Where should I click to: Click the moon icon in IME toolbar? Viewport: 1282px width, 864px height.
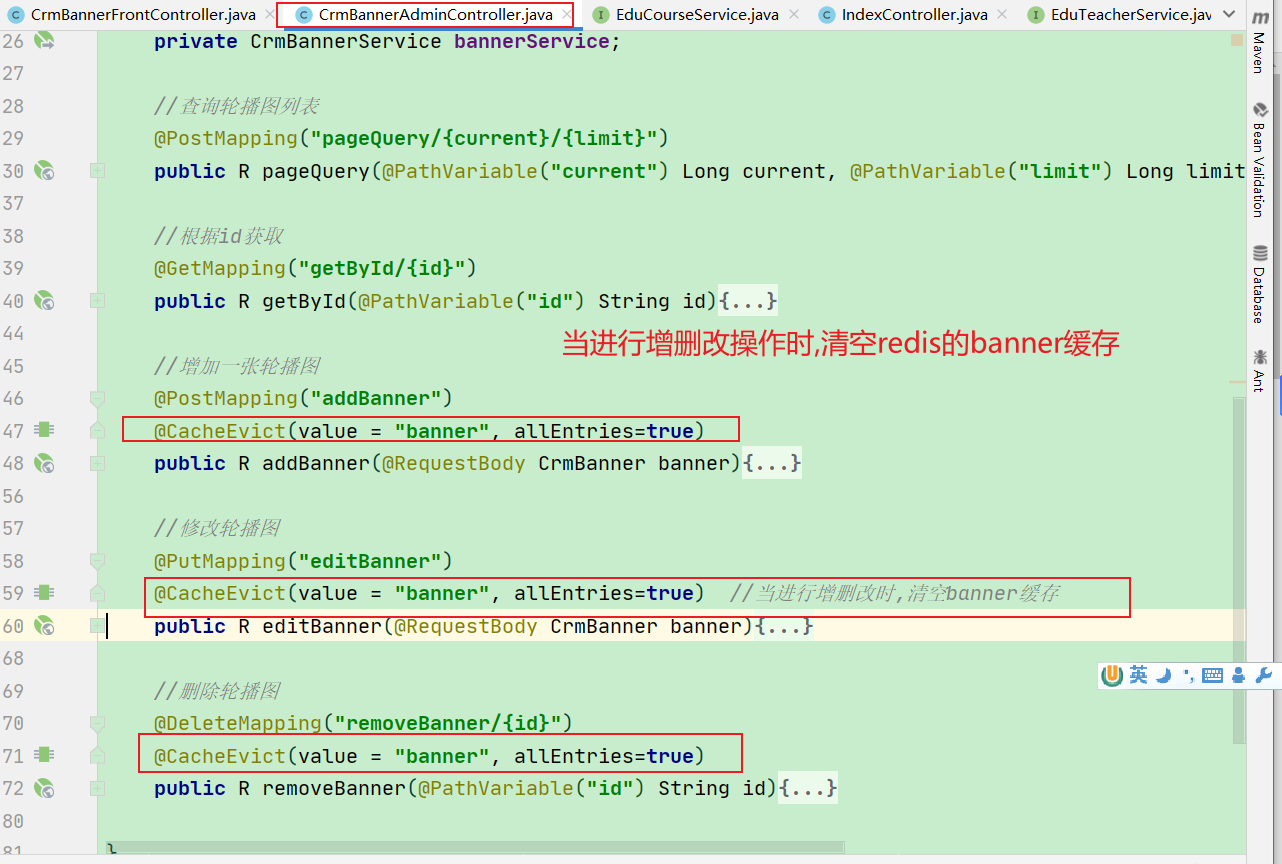[1164, 676]
